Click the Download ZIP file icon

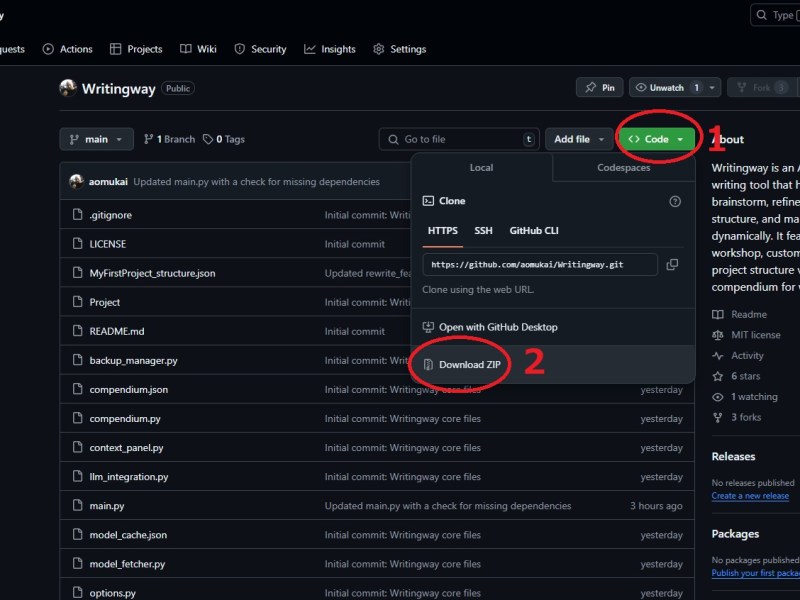pyautogui.click(x=428, y=364)
